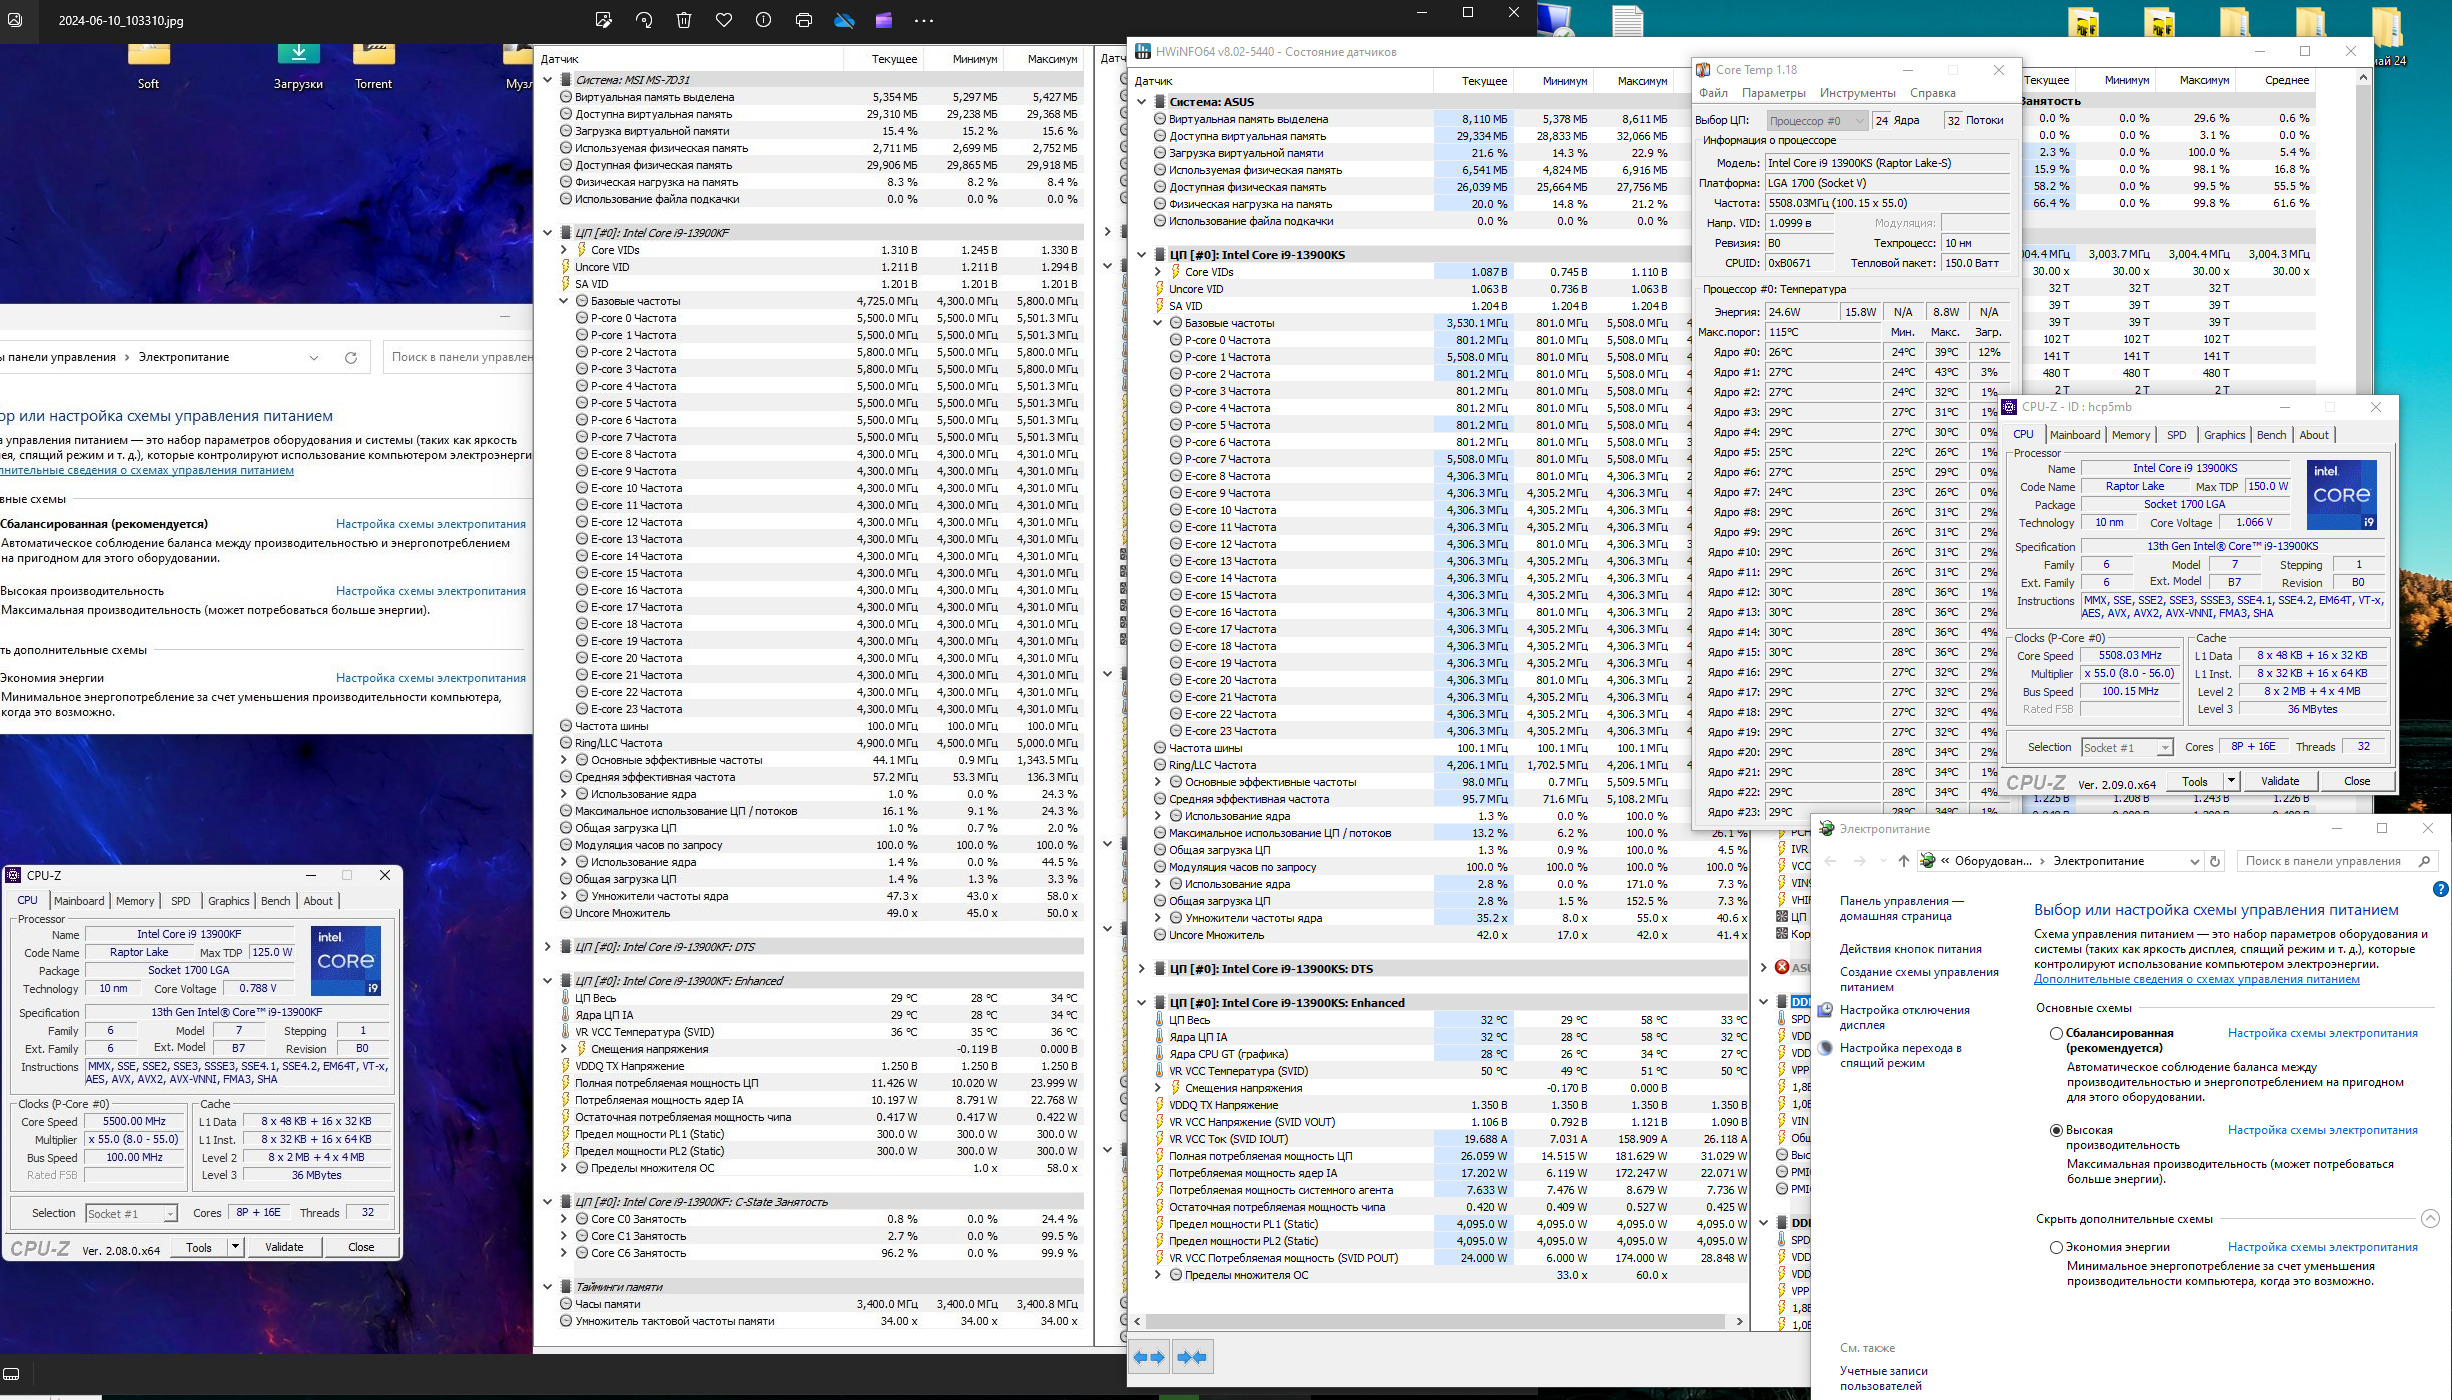This screenshot has height=1400, width=2452.
Task: Hide additional schemes with the chevron button
Action: (x=2431, y=1218)
